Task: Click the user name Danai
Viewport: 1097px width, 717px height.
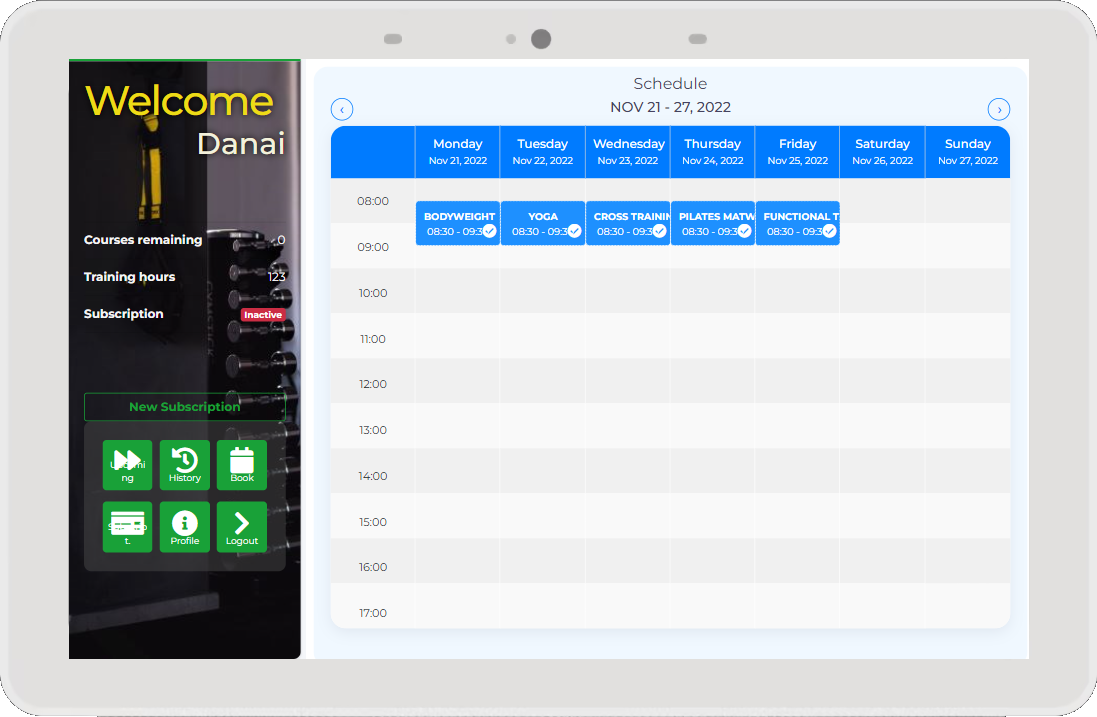Action: [x=241, y=144]
